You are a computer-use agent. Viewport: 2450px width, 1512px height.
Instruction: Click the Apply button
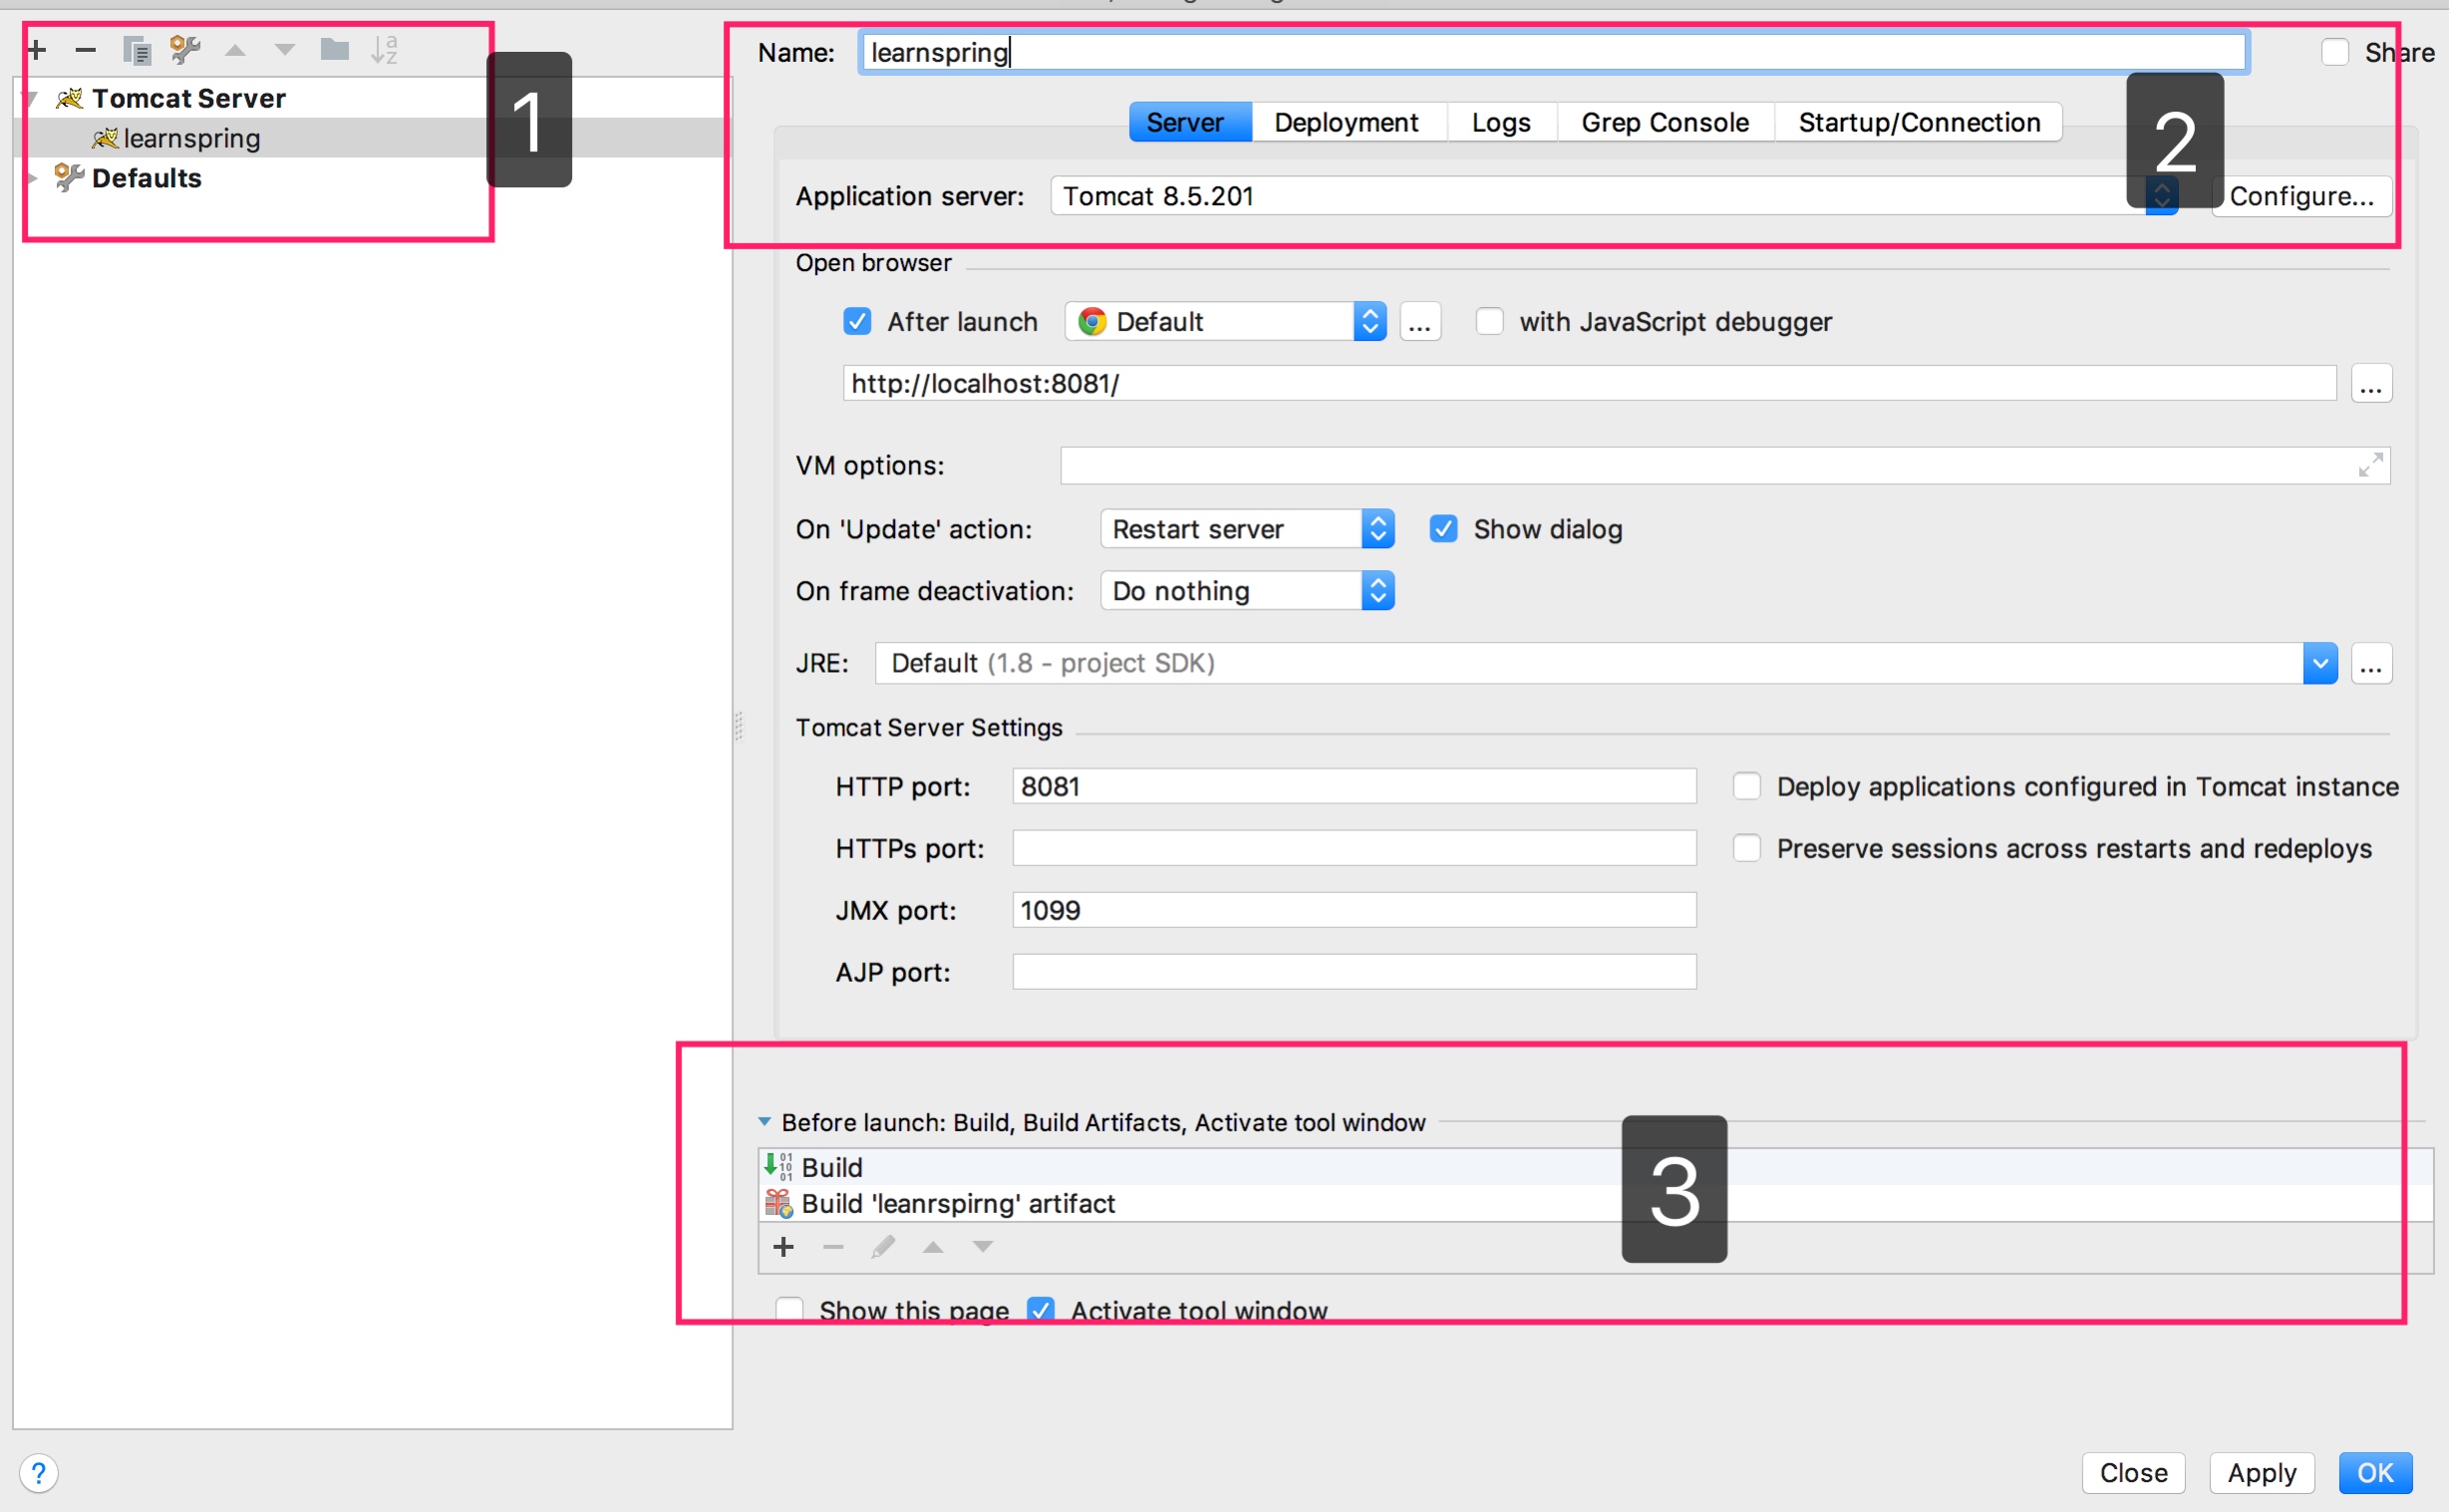click(x=2262, y=1473)
